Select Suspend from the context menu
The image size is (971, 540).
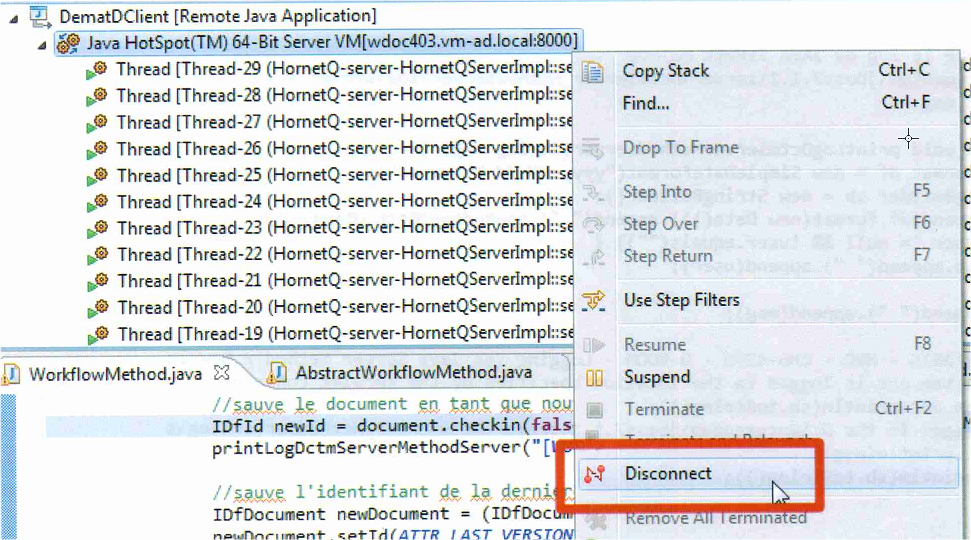(x=657, y=377)
